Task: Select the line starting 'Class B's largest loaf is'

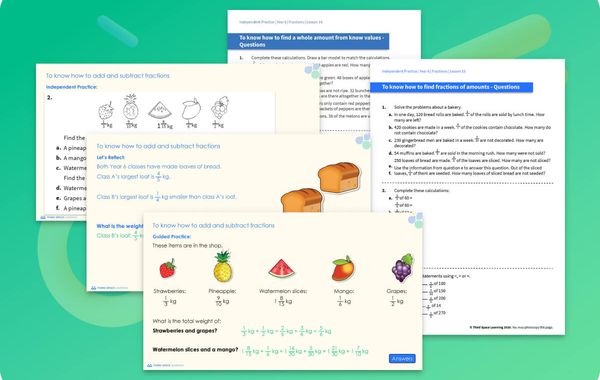Action: tap(166, 197)
